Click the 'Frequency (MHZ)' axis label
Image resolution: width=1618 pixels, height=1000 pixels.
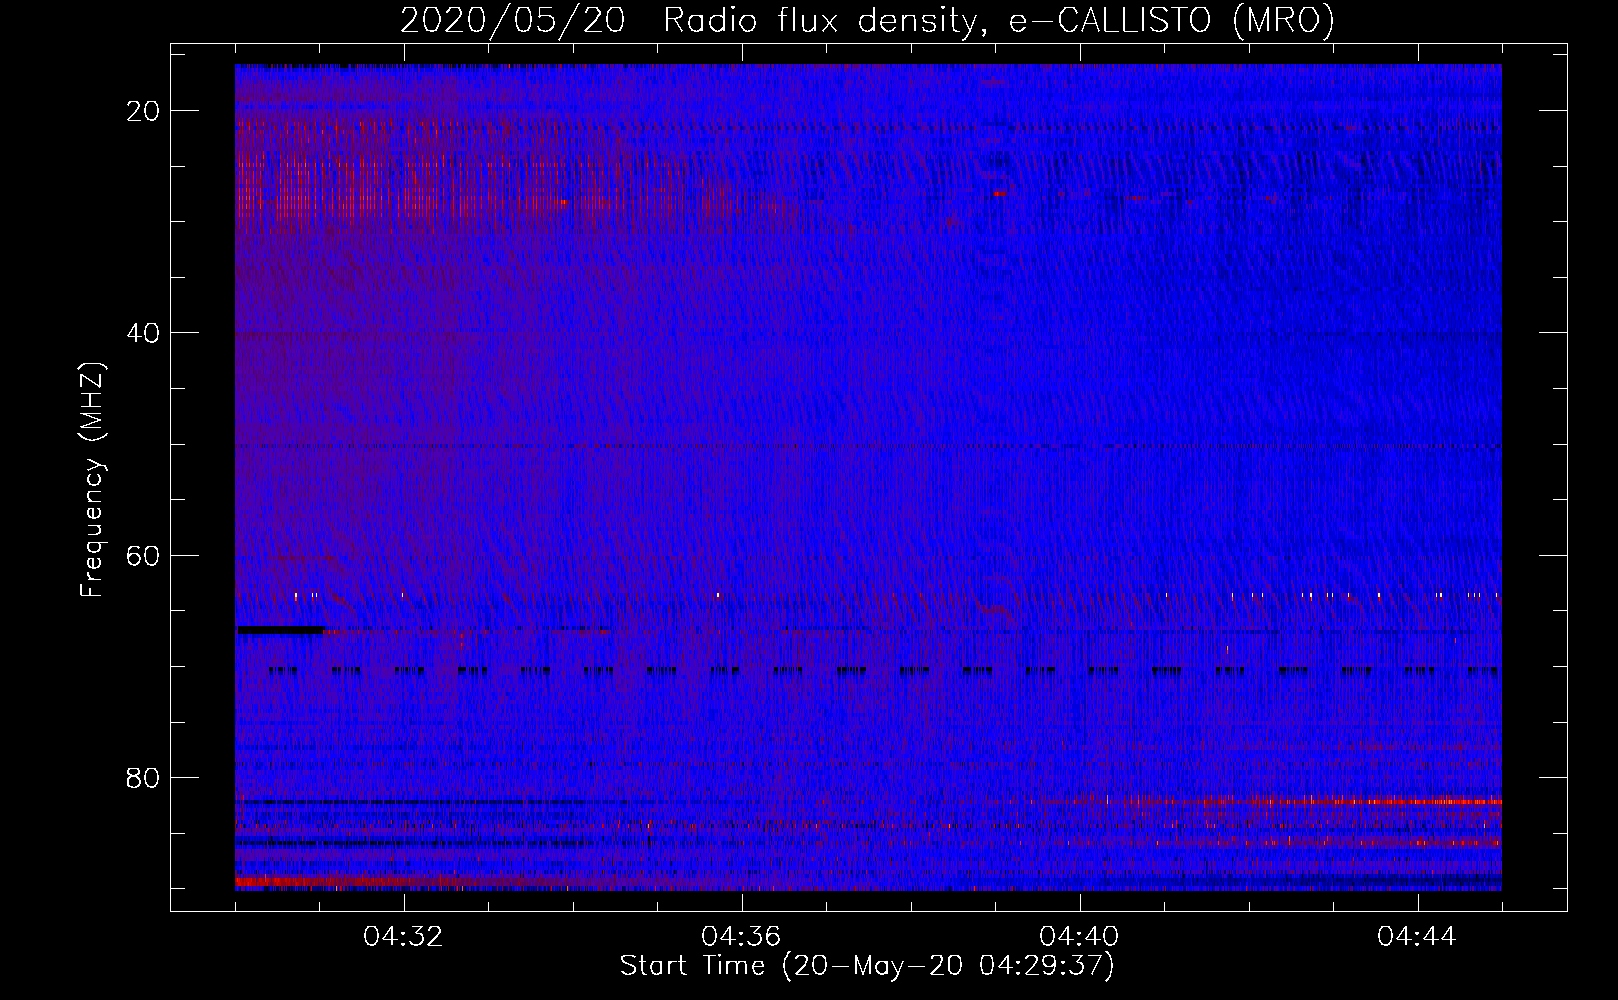pyautogui.click(x=92, y=479)
